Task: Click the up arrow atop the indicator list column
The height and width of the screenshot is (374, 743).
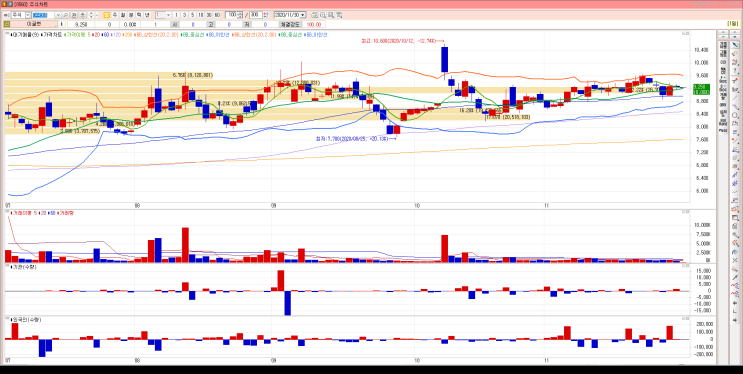Action: [723, 32]
